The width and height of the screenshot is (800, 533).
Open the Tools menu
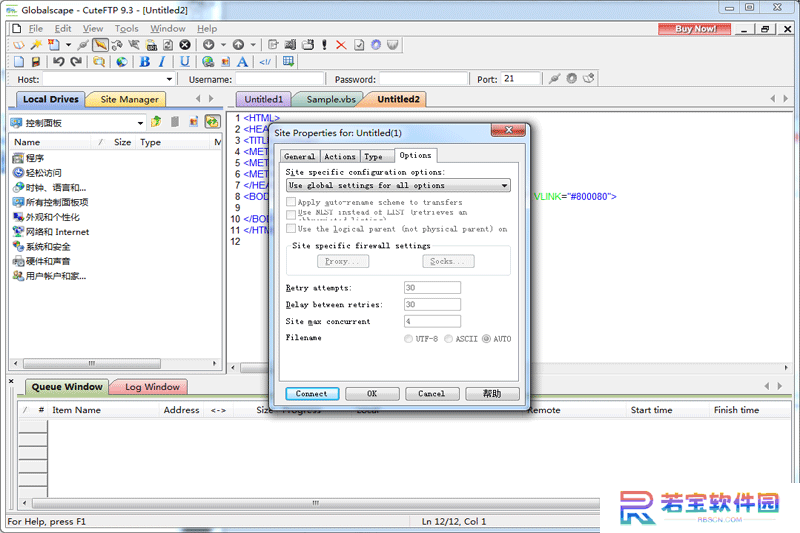pos(126,29)
